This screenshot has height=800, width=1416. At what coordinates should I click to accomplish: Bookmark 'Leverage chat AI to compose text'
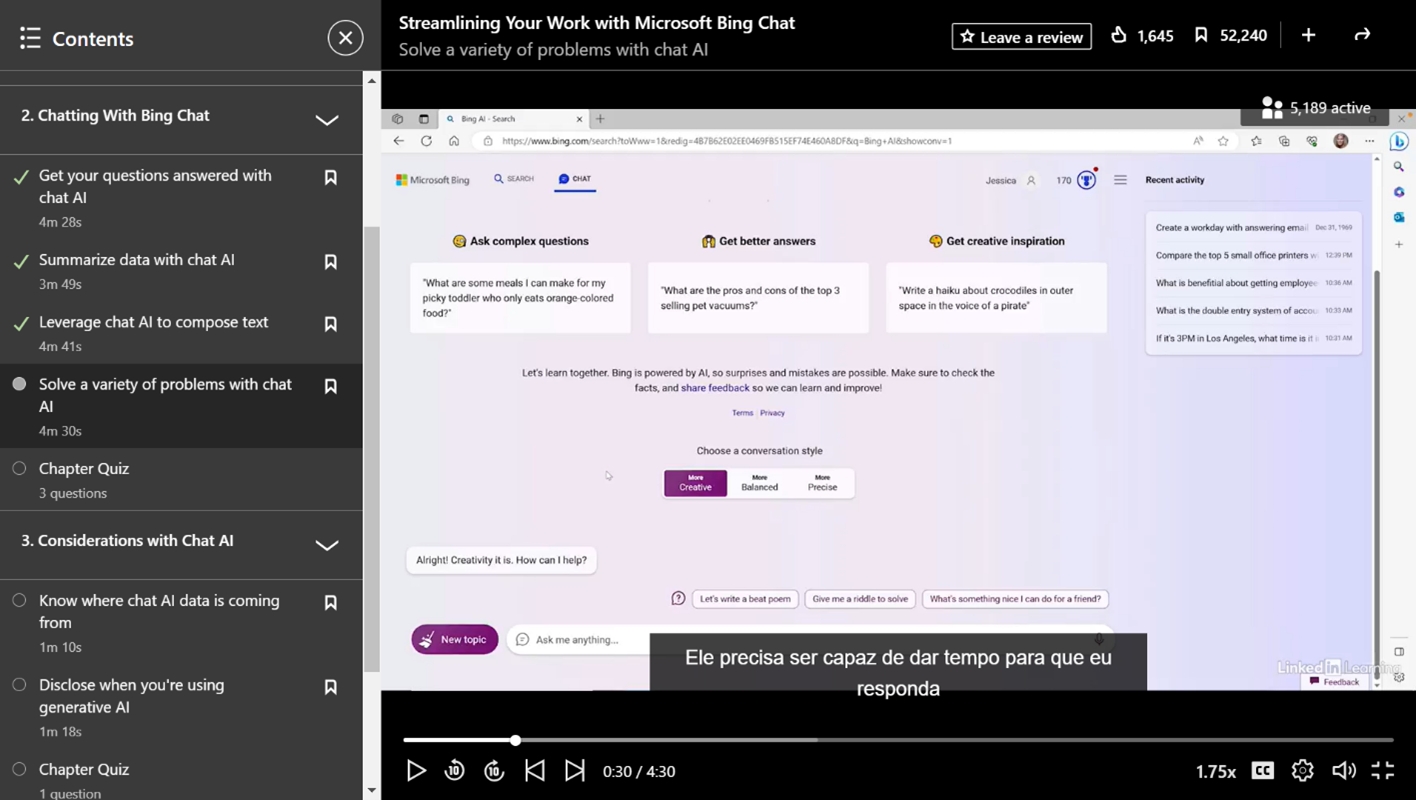coord(330,324)
